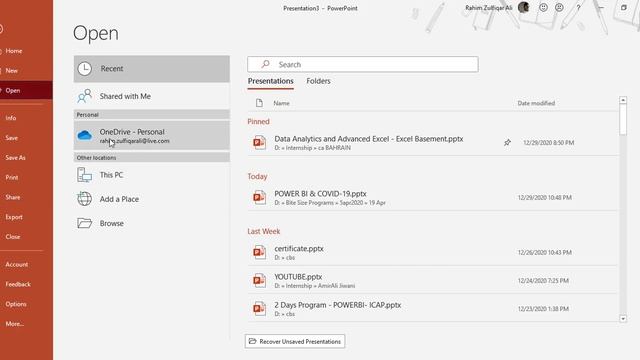The width and height of the screenshot is (640, 360).
Task: Click the Help question mark icon
Action: 578,7
